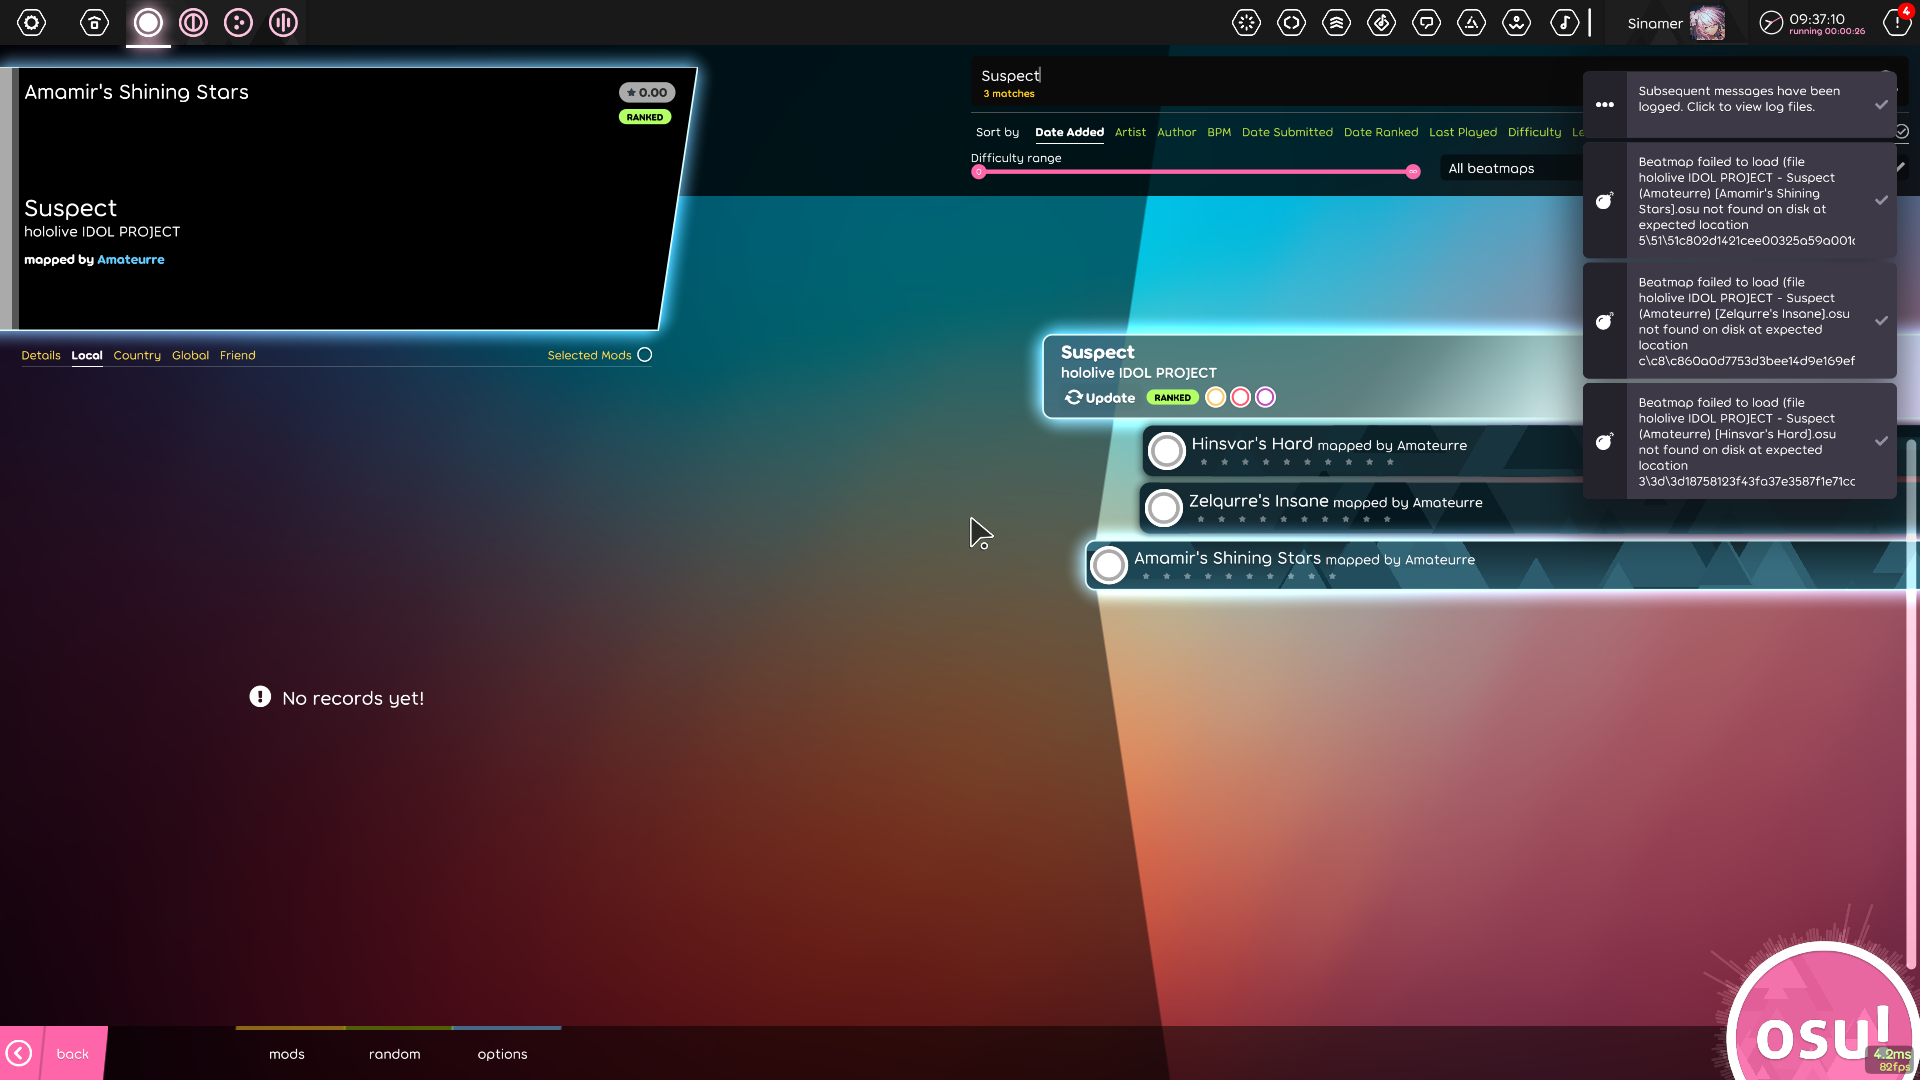Image resolution: width=1920 pixels, height=1080 pixels.
Task: Select the osu!mania ruleset icon
Action: click(283, 22)
